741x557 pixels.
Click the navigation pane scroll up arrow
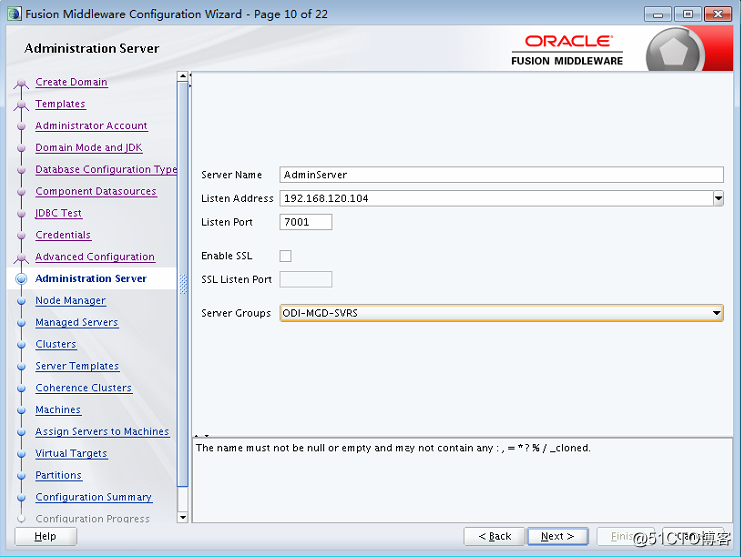click(182, 76)
